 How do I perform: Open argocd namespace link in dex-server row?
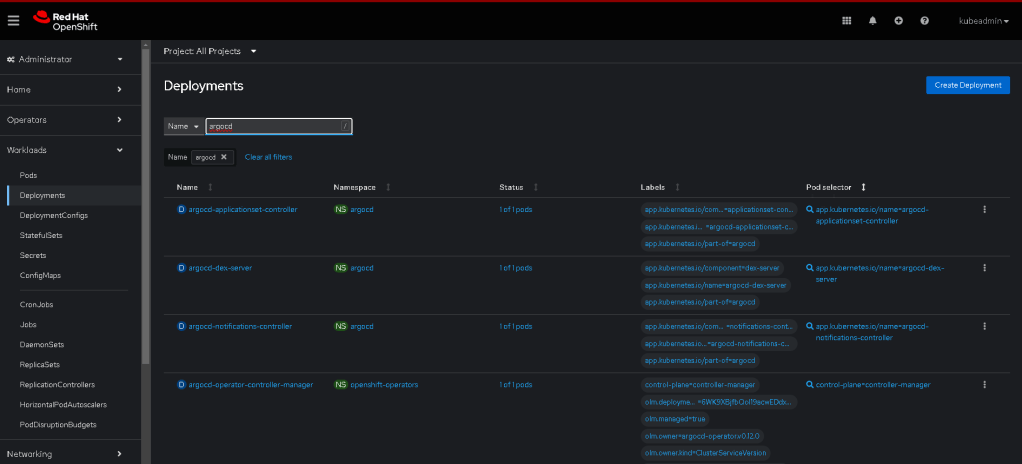point(362,268)
